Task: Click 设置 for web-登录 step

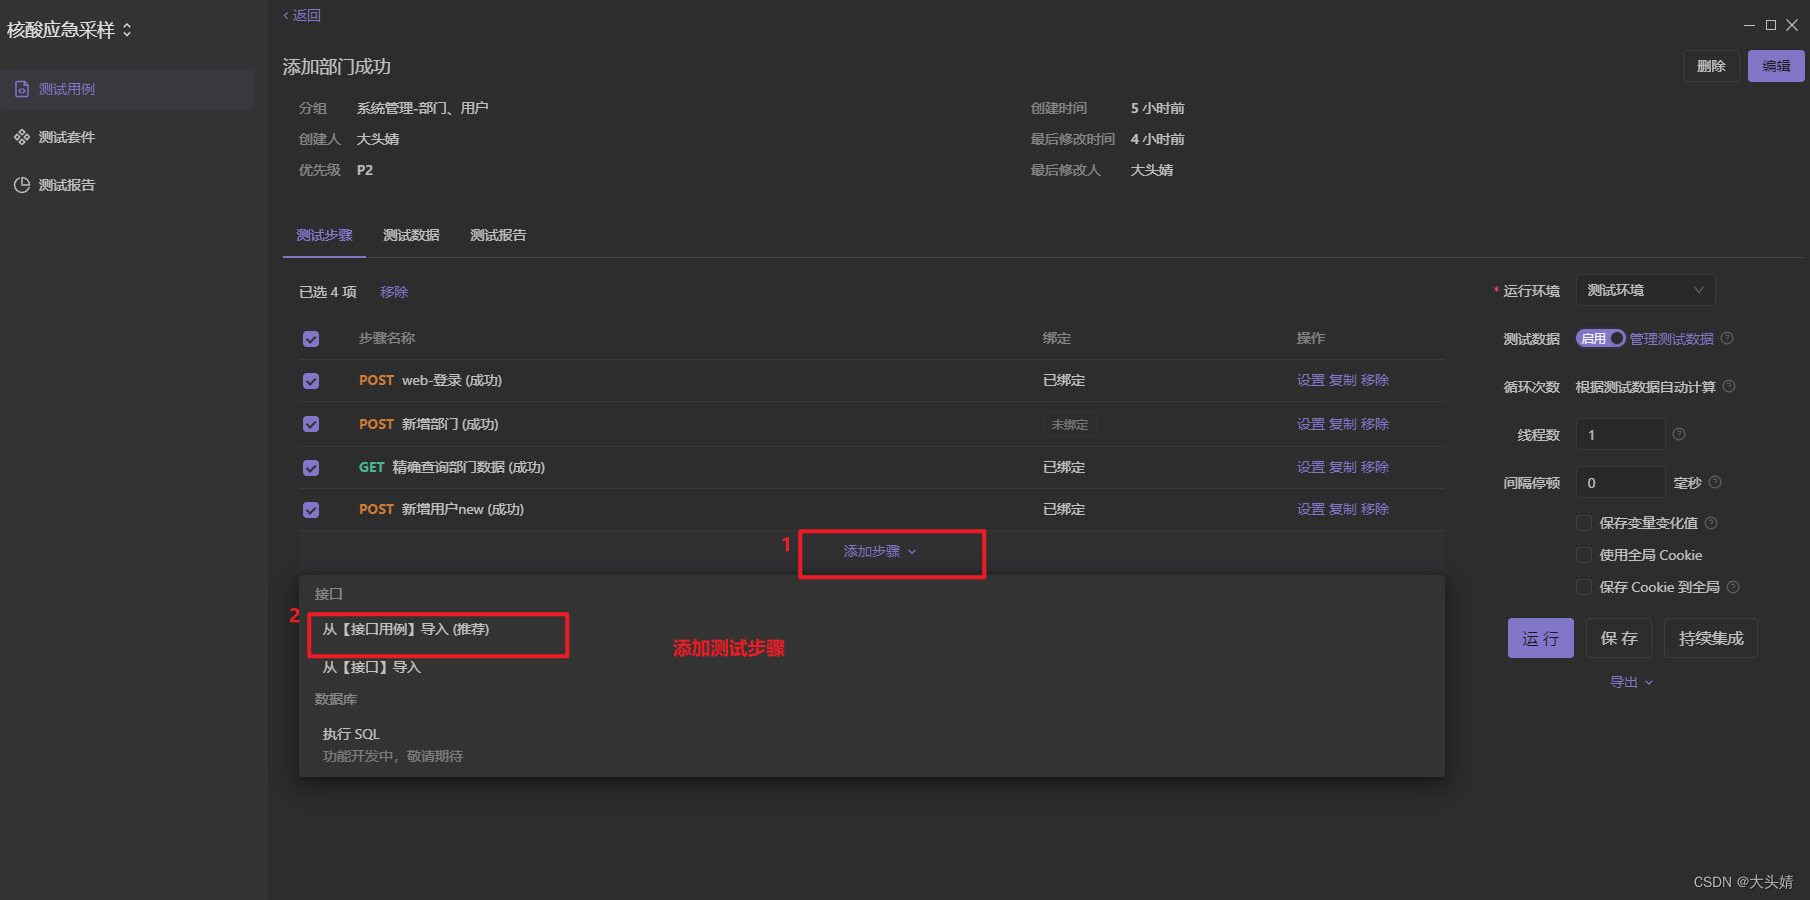Action: coord(1311,380)
